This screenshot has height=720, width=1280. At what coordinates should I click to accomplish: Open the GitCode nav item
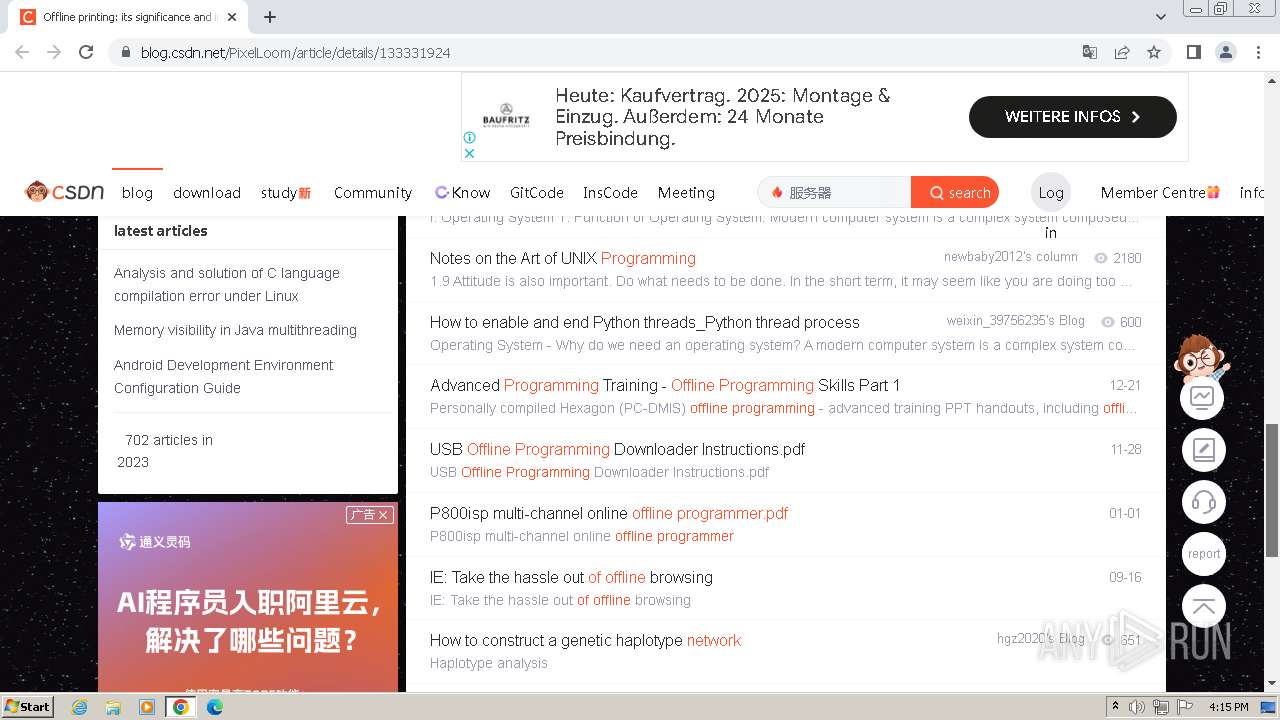tap(537, 193)
